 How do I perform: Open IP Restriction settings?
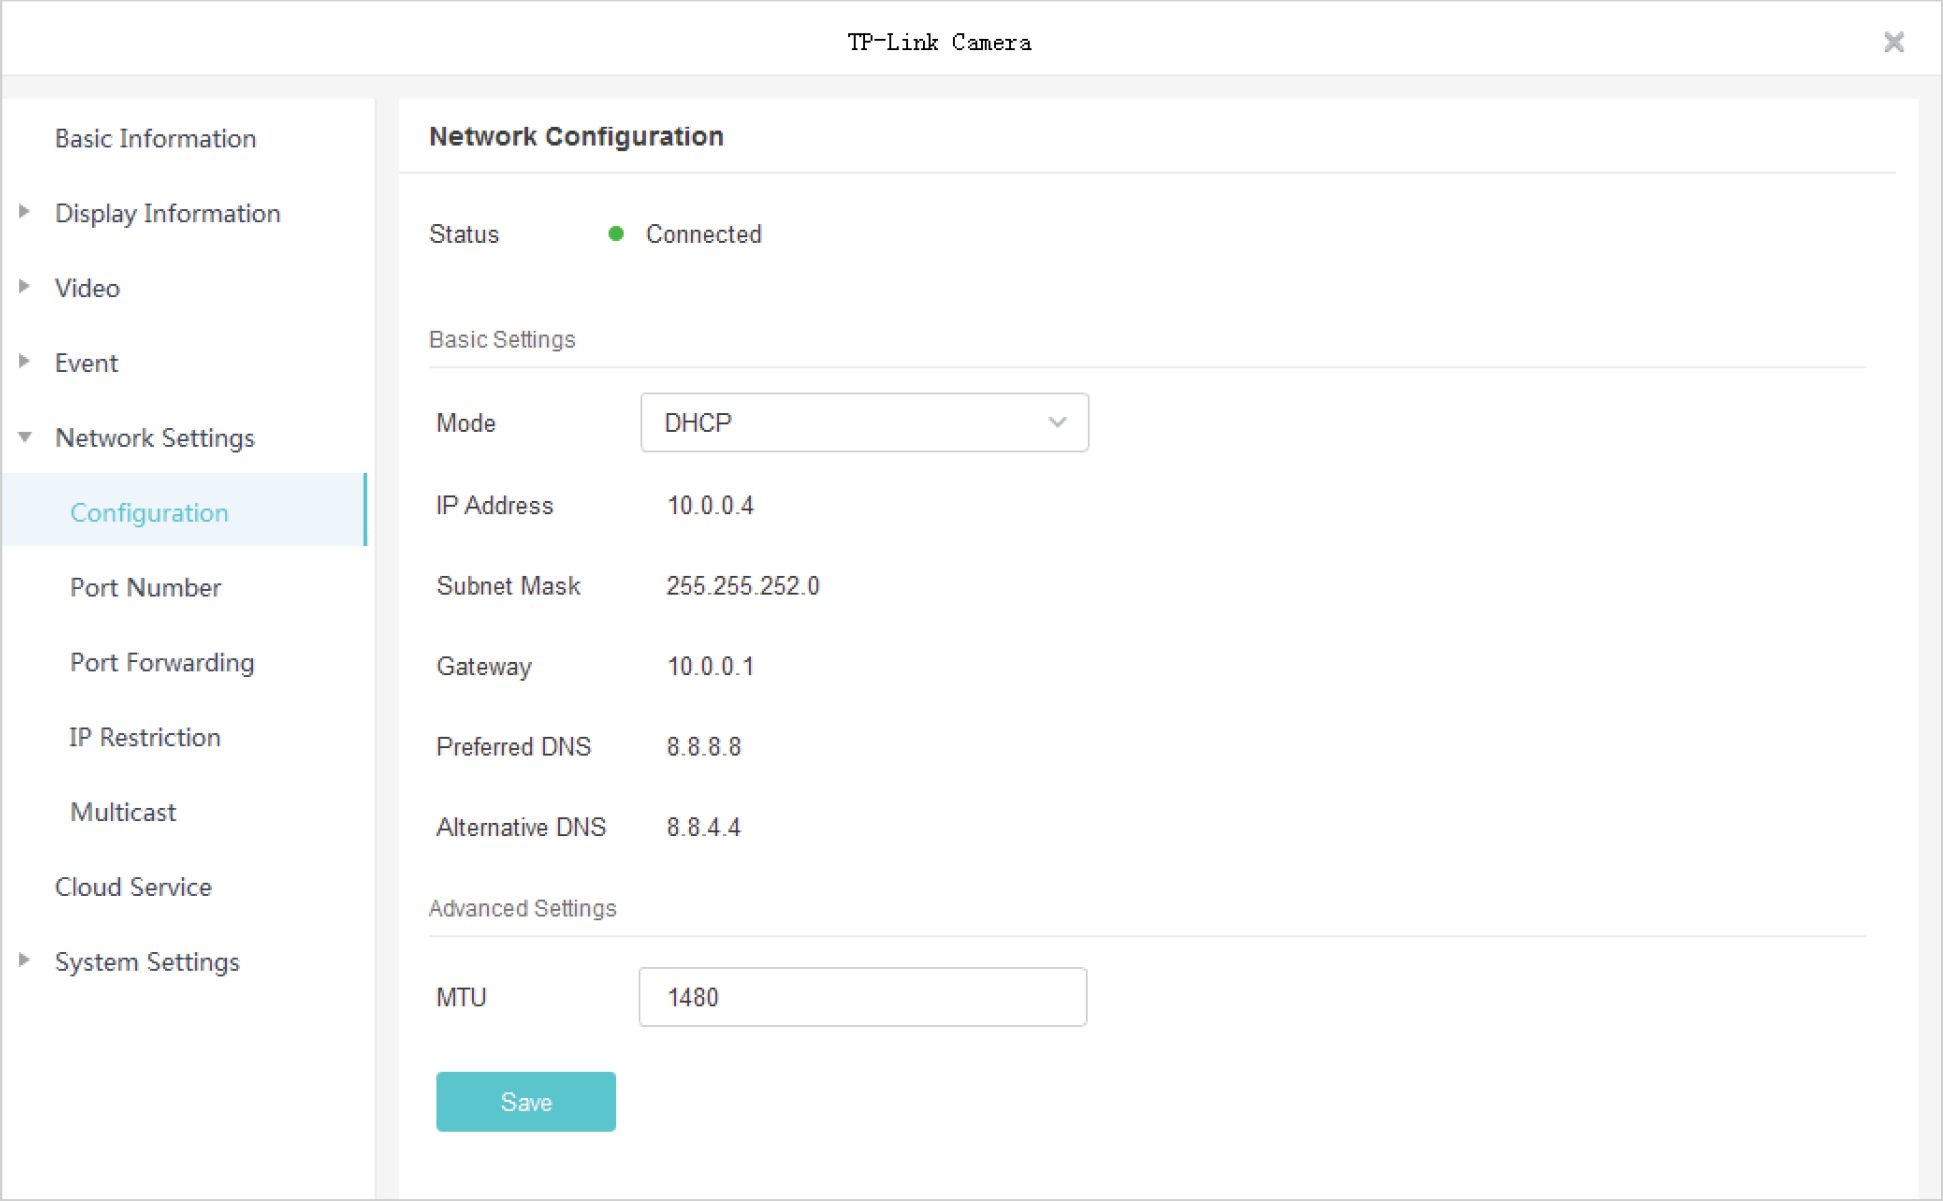tap(145, 737)
